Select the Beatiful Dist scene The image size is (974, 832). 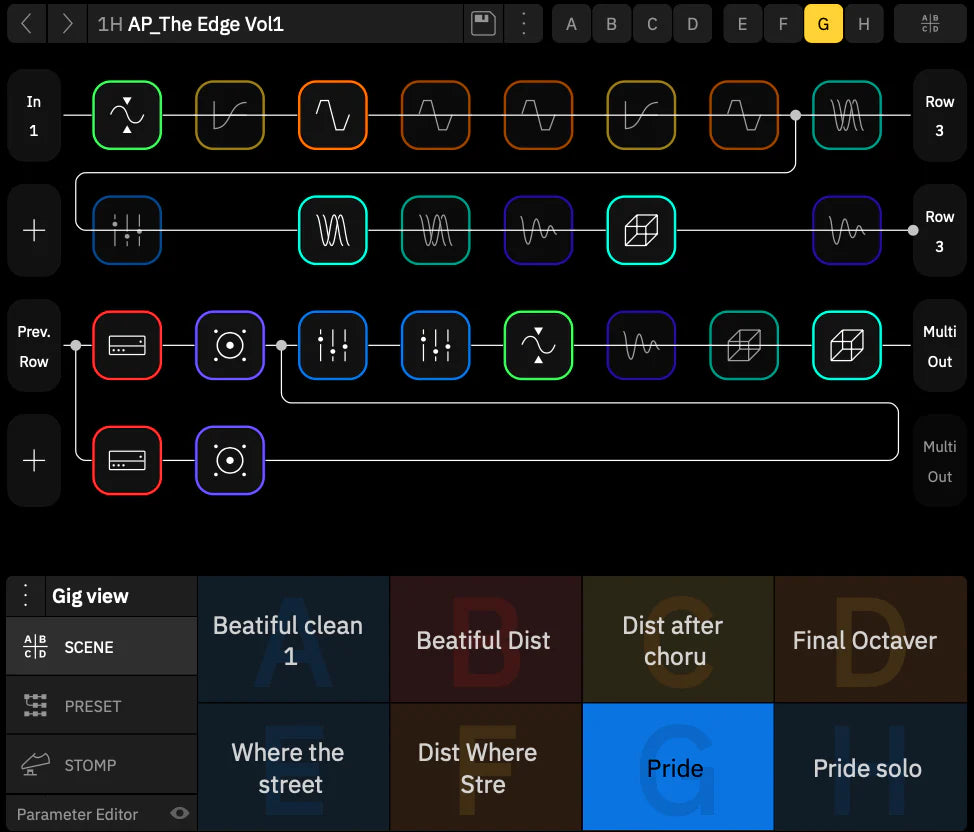484,640
